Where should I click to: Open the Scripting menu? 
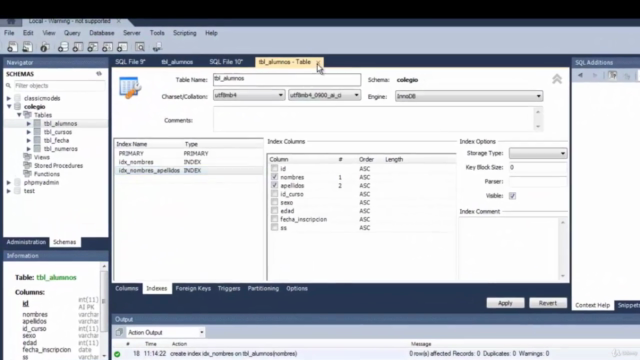tap(184, 33)
